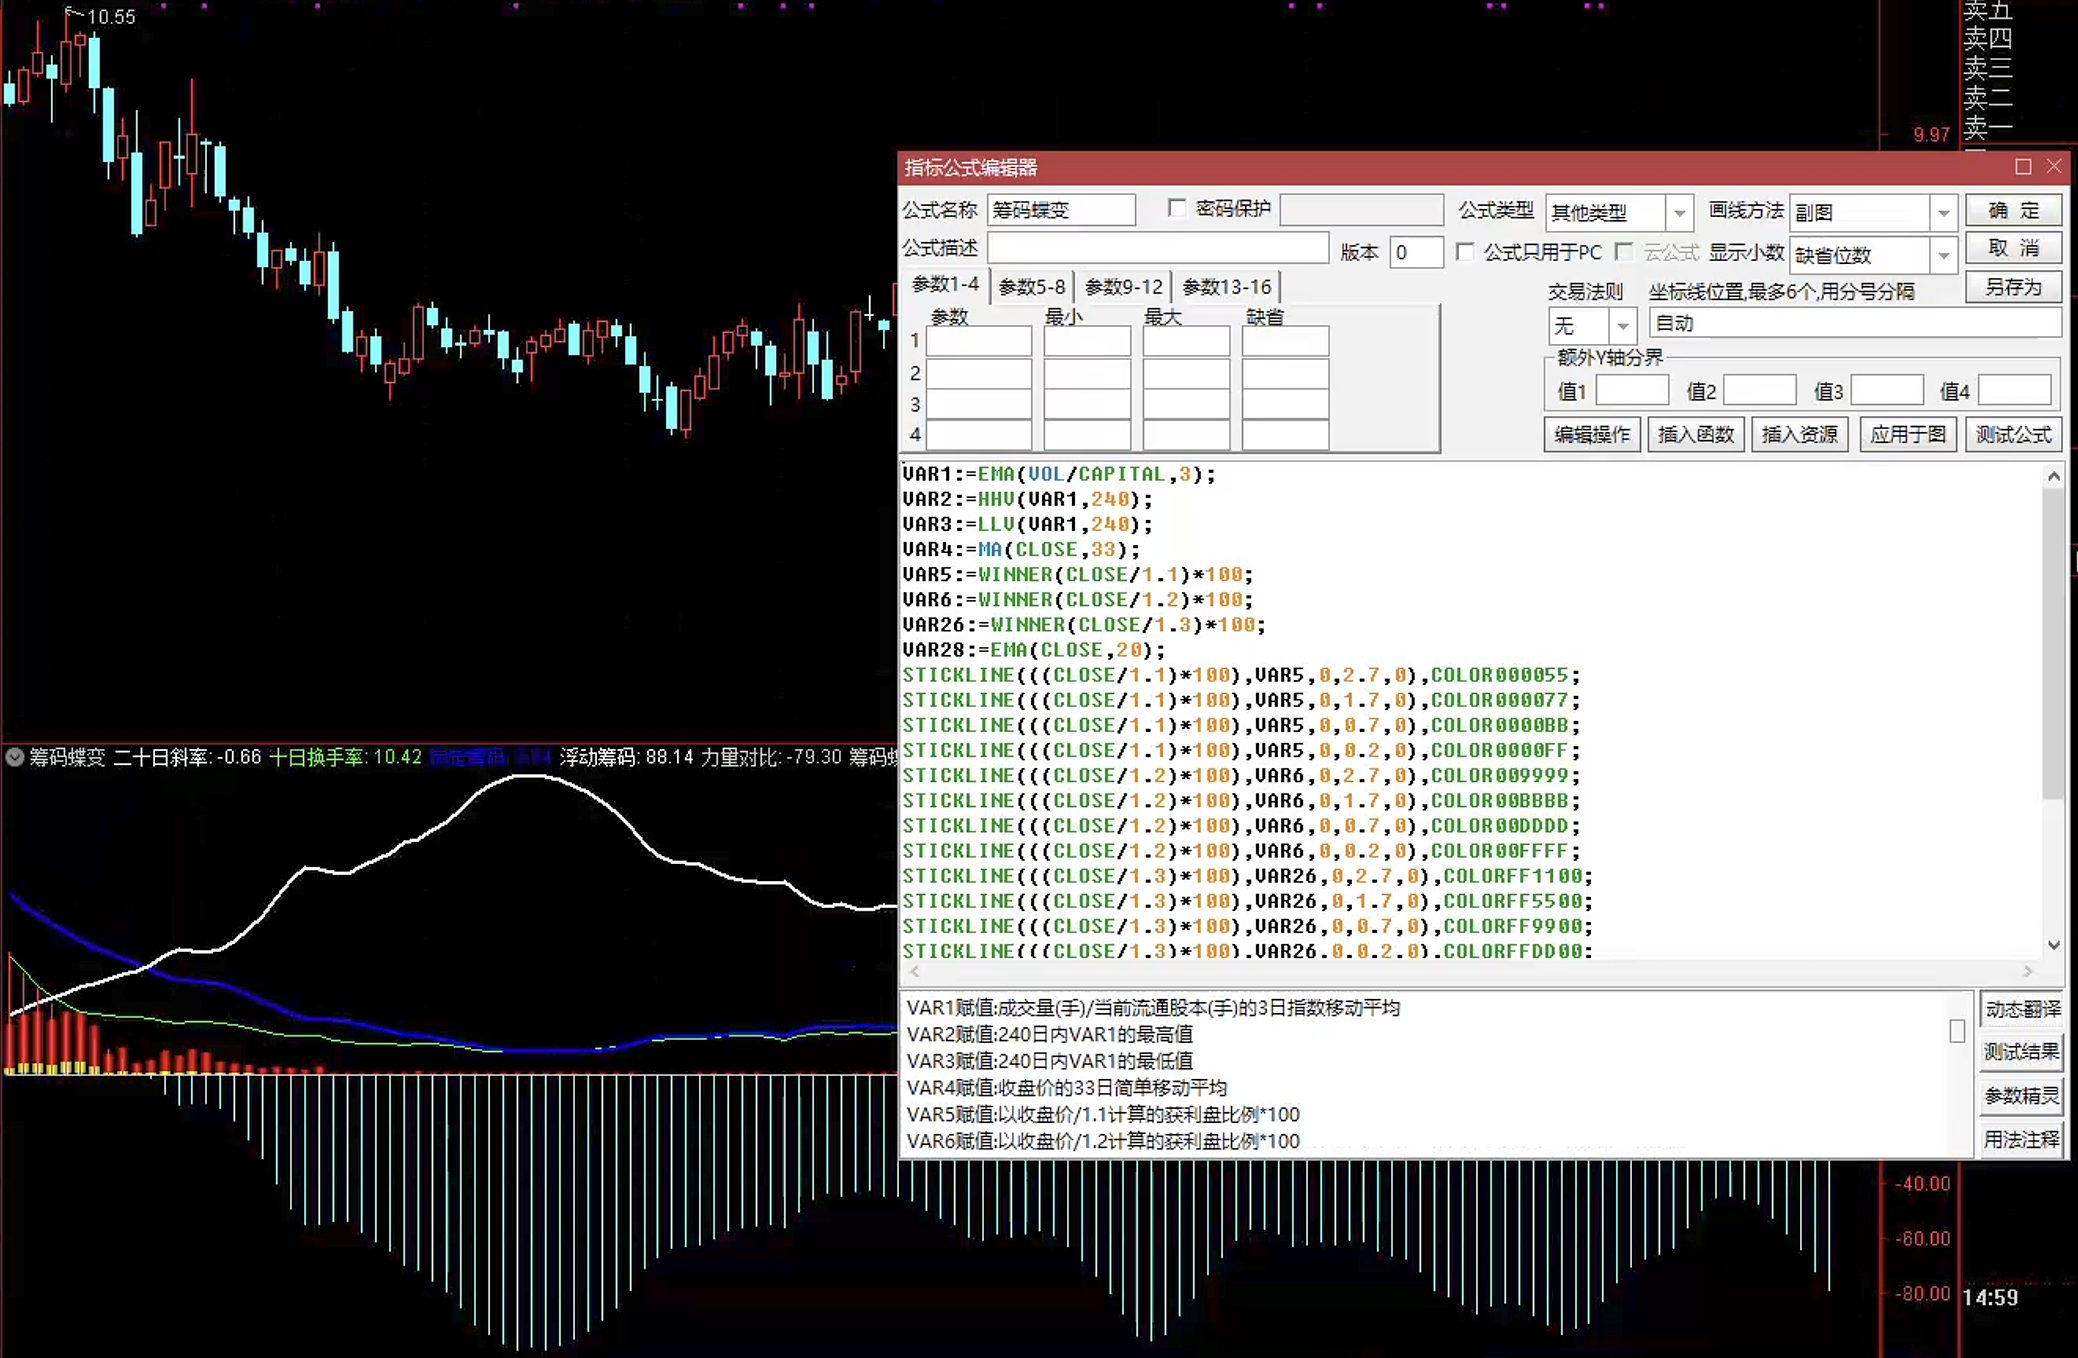Toggle the 云公式 checkbox
This screenshot has height=1358, width=2078.
point(1624,252)
